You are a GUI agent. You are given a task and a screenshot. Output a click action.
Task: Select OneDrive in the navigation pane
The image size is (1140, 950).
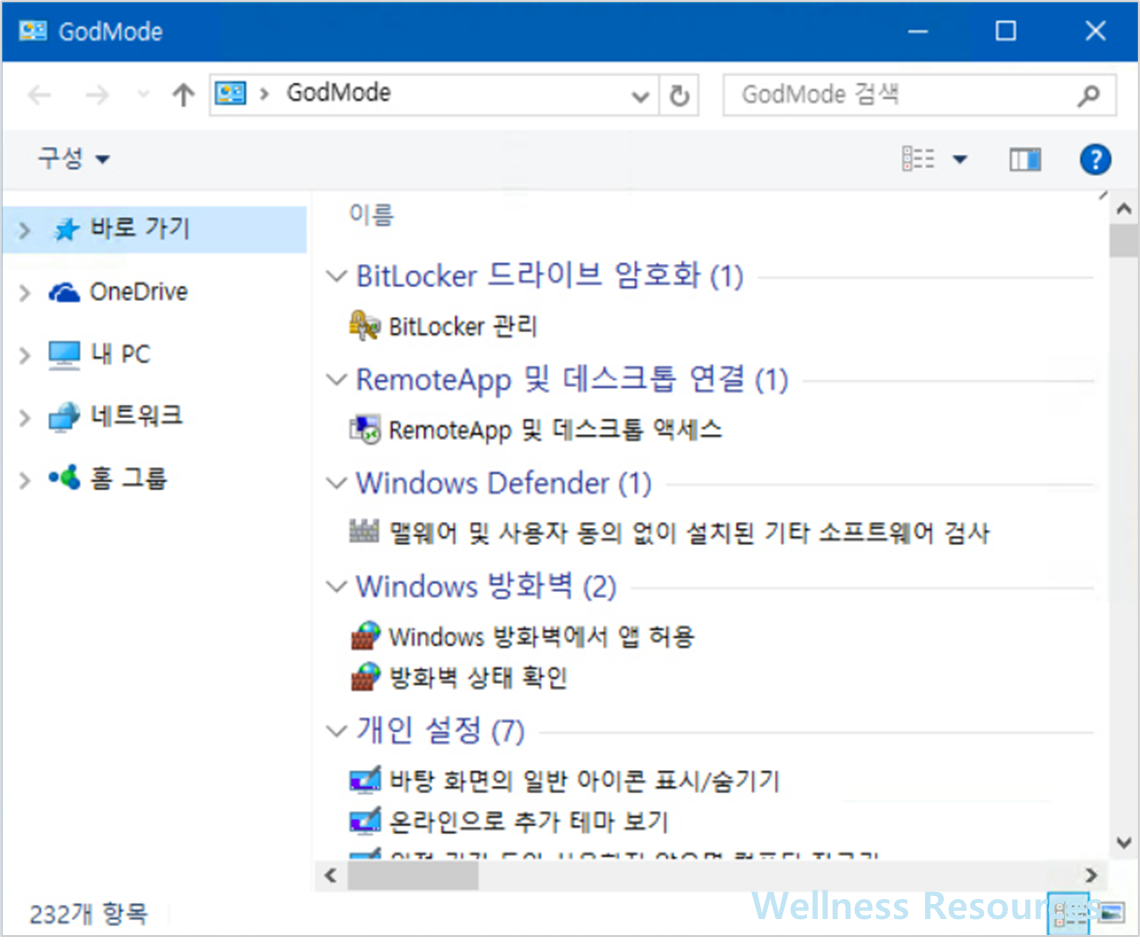(x=138, y=292)
